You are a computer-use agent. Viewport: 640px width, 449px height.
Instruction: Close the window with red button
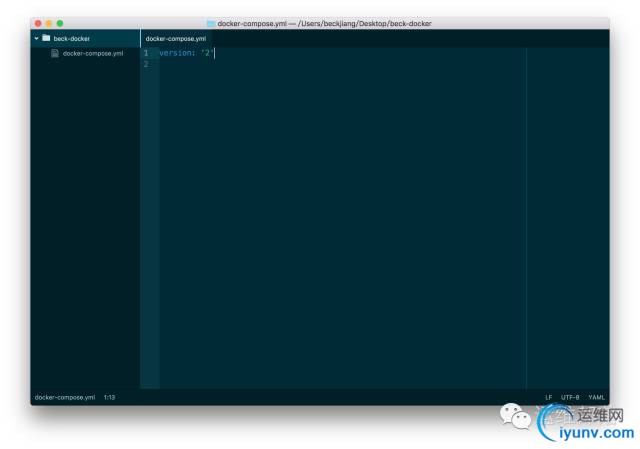click(x=38, y=24)
